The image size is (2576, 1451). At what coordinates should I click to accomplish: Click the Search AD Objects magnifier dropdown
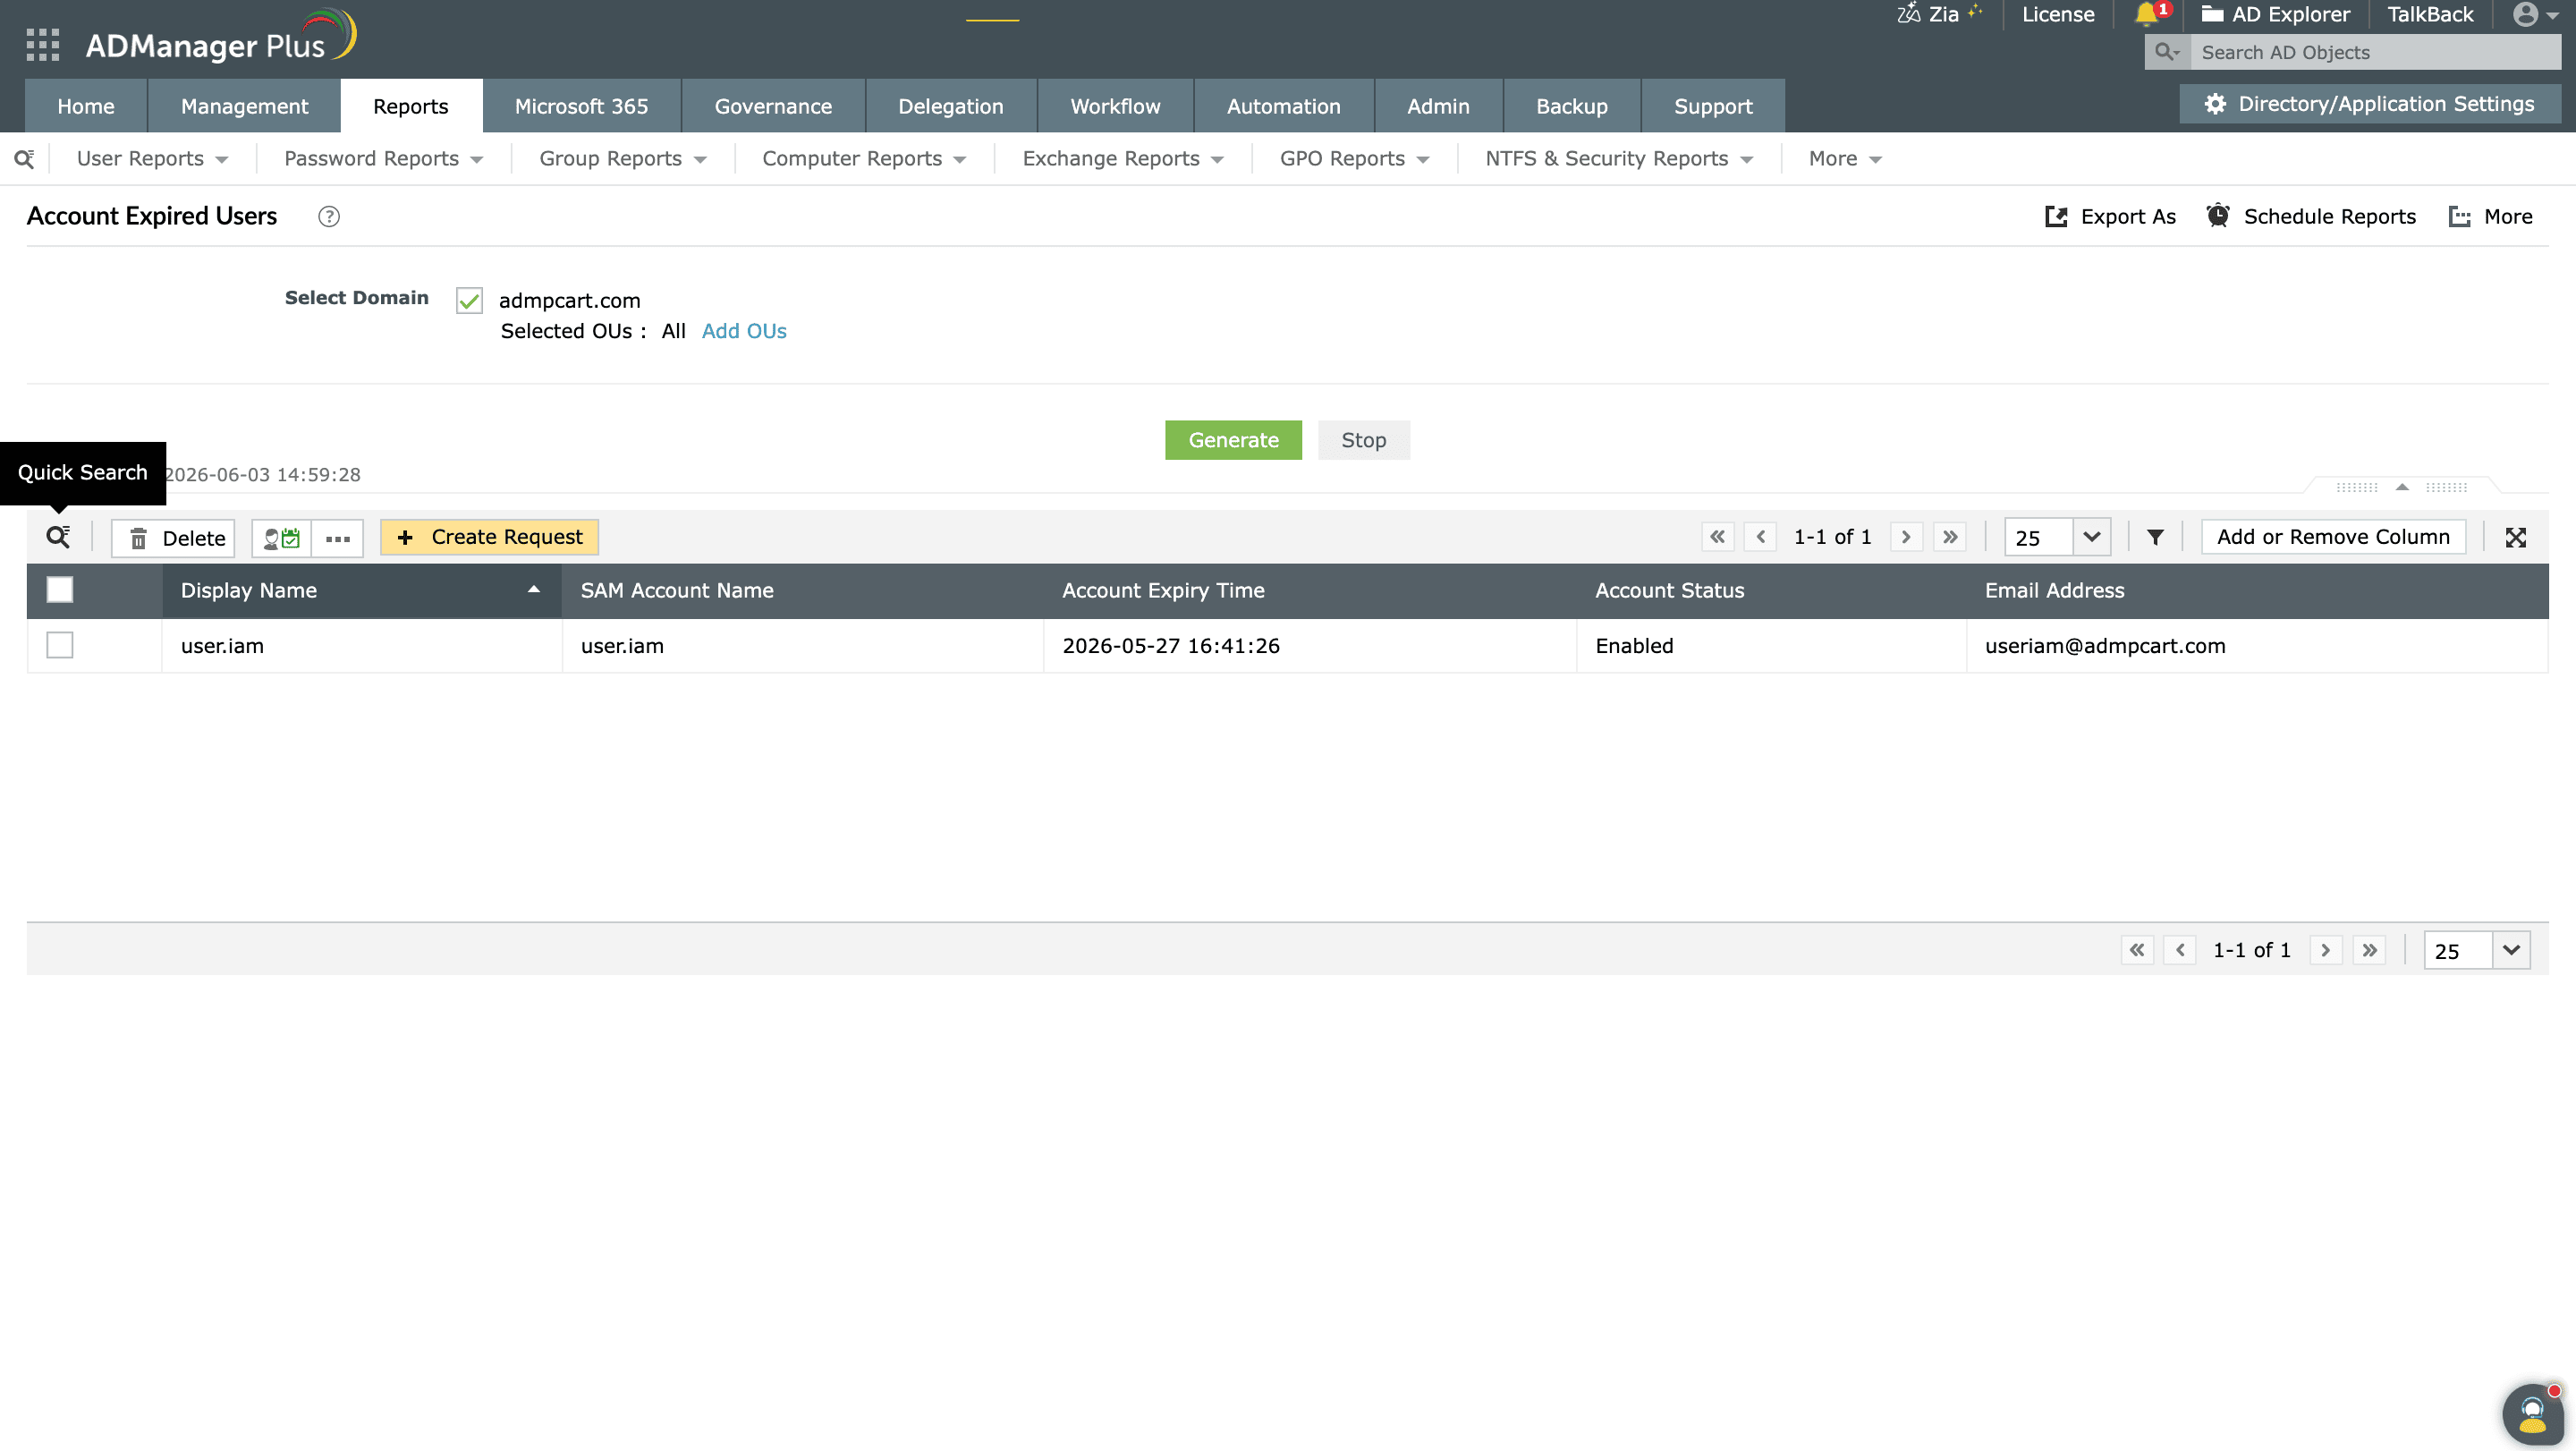(2167, 52)
